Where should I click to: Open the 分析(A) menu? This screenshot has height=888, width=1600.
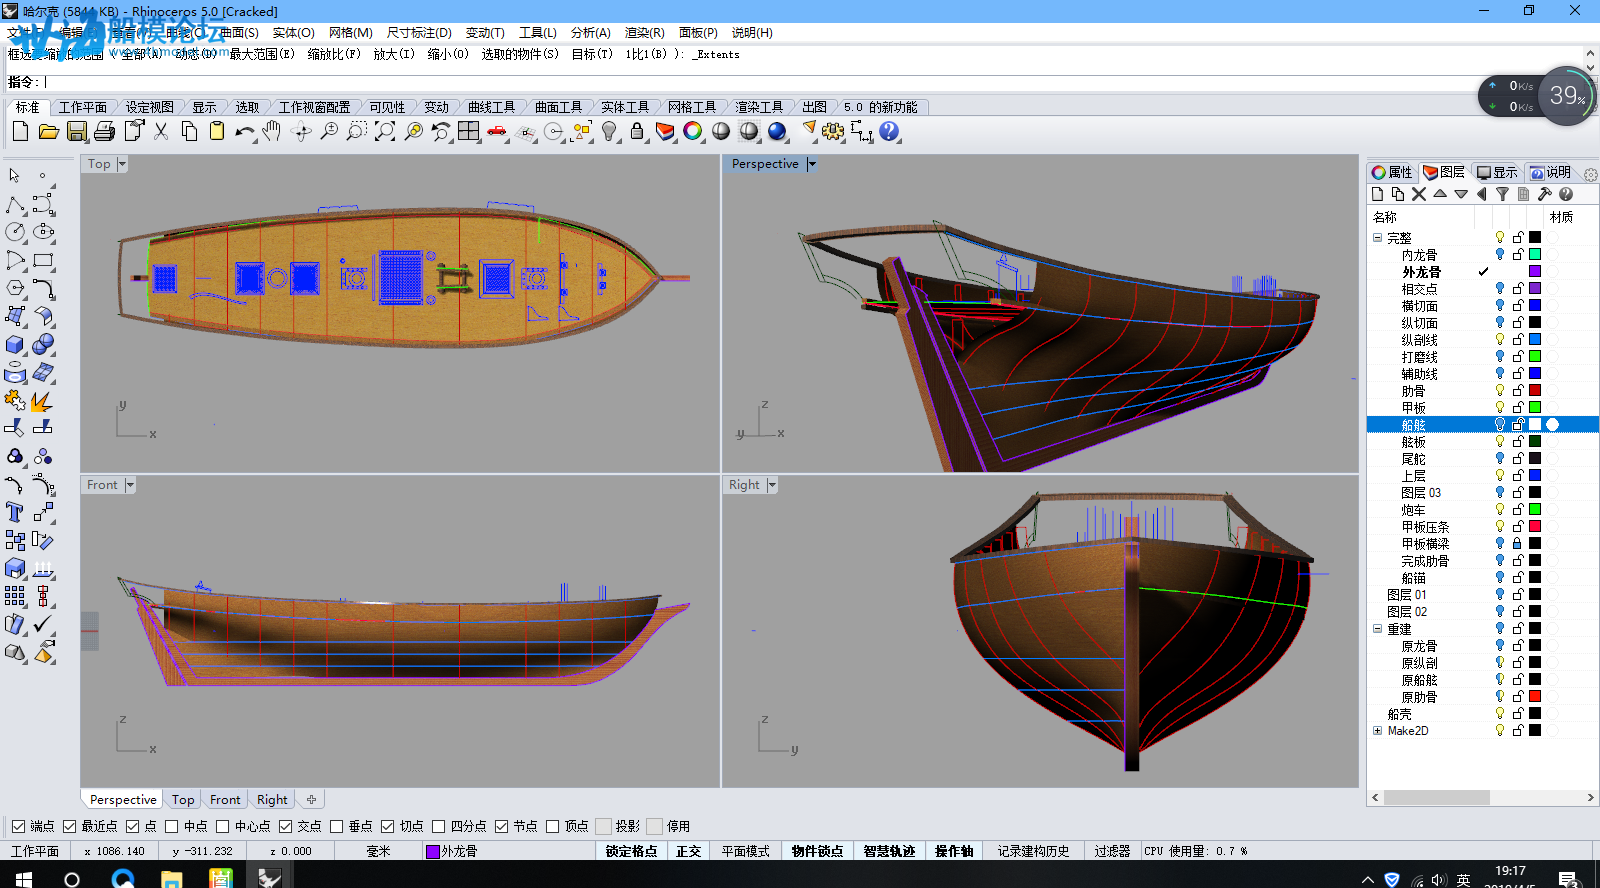click(591, 33)
